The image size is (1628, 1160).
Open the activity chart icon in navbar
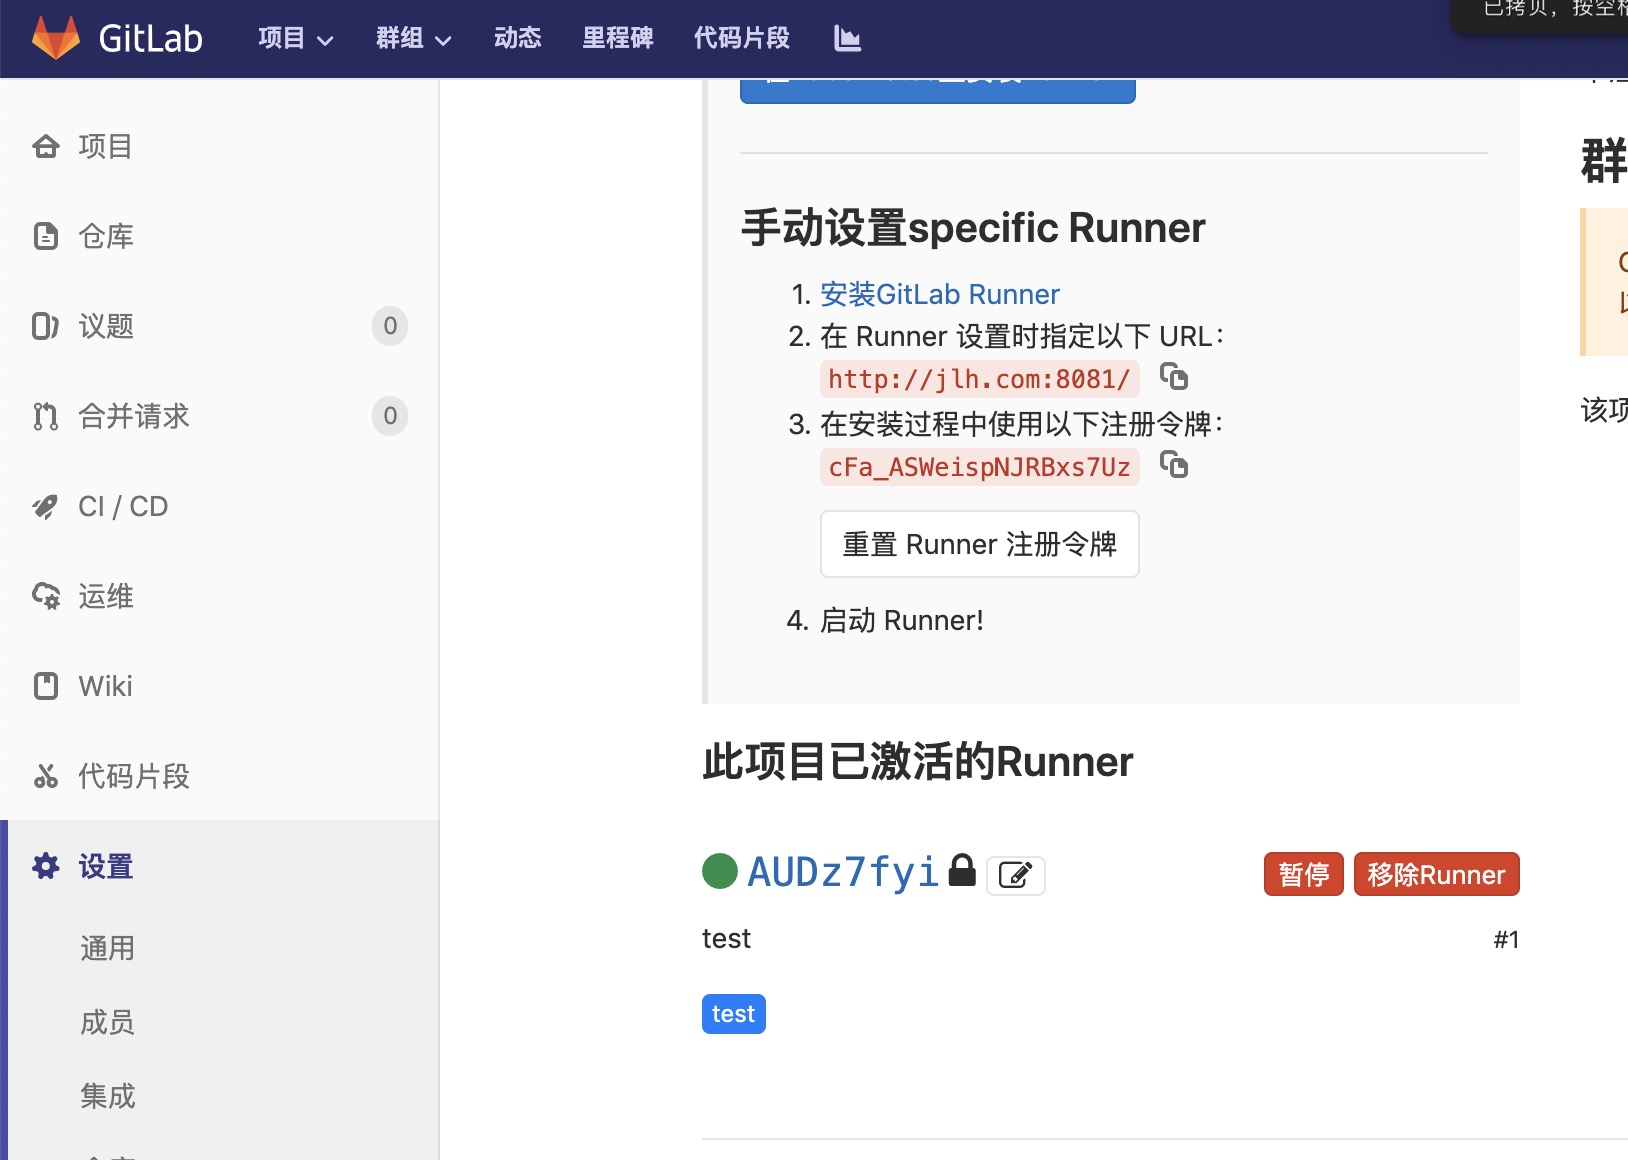coord(847,38)
